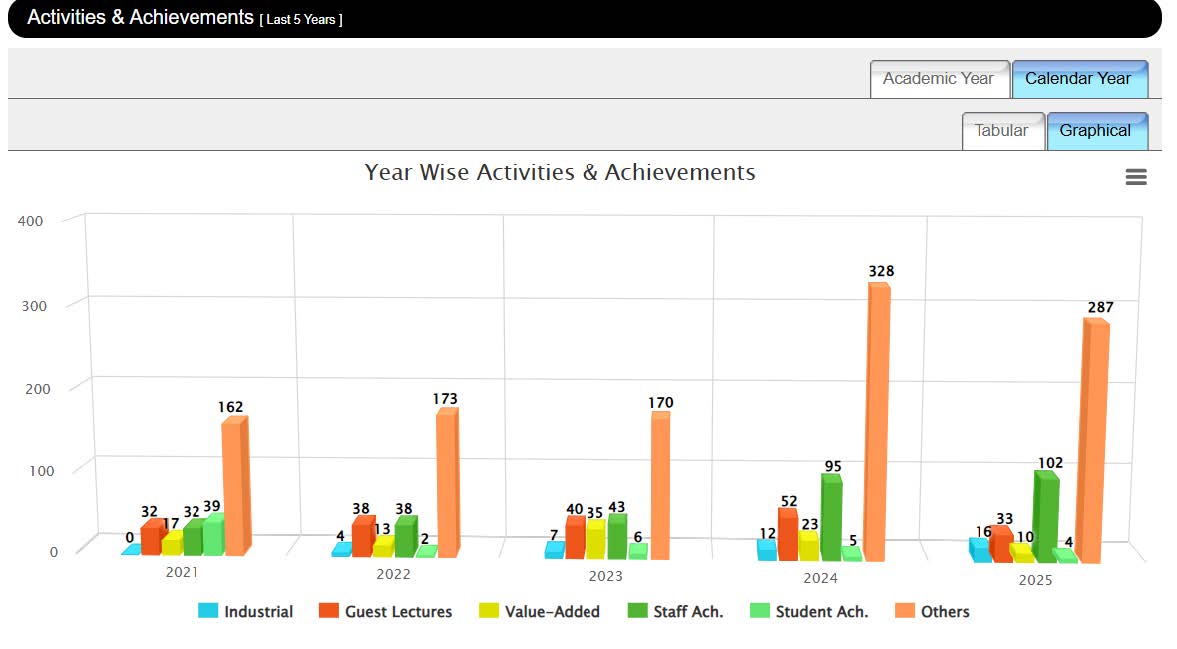Click the 2024 Guest Lectures bar labeled 52

tap(788, 535)
